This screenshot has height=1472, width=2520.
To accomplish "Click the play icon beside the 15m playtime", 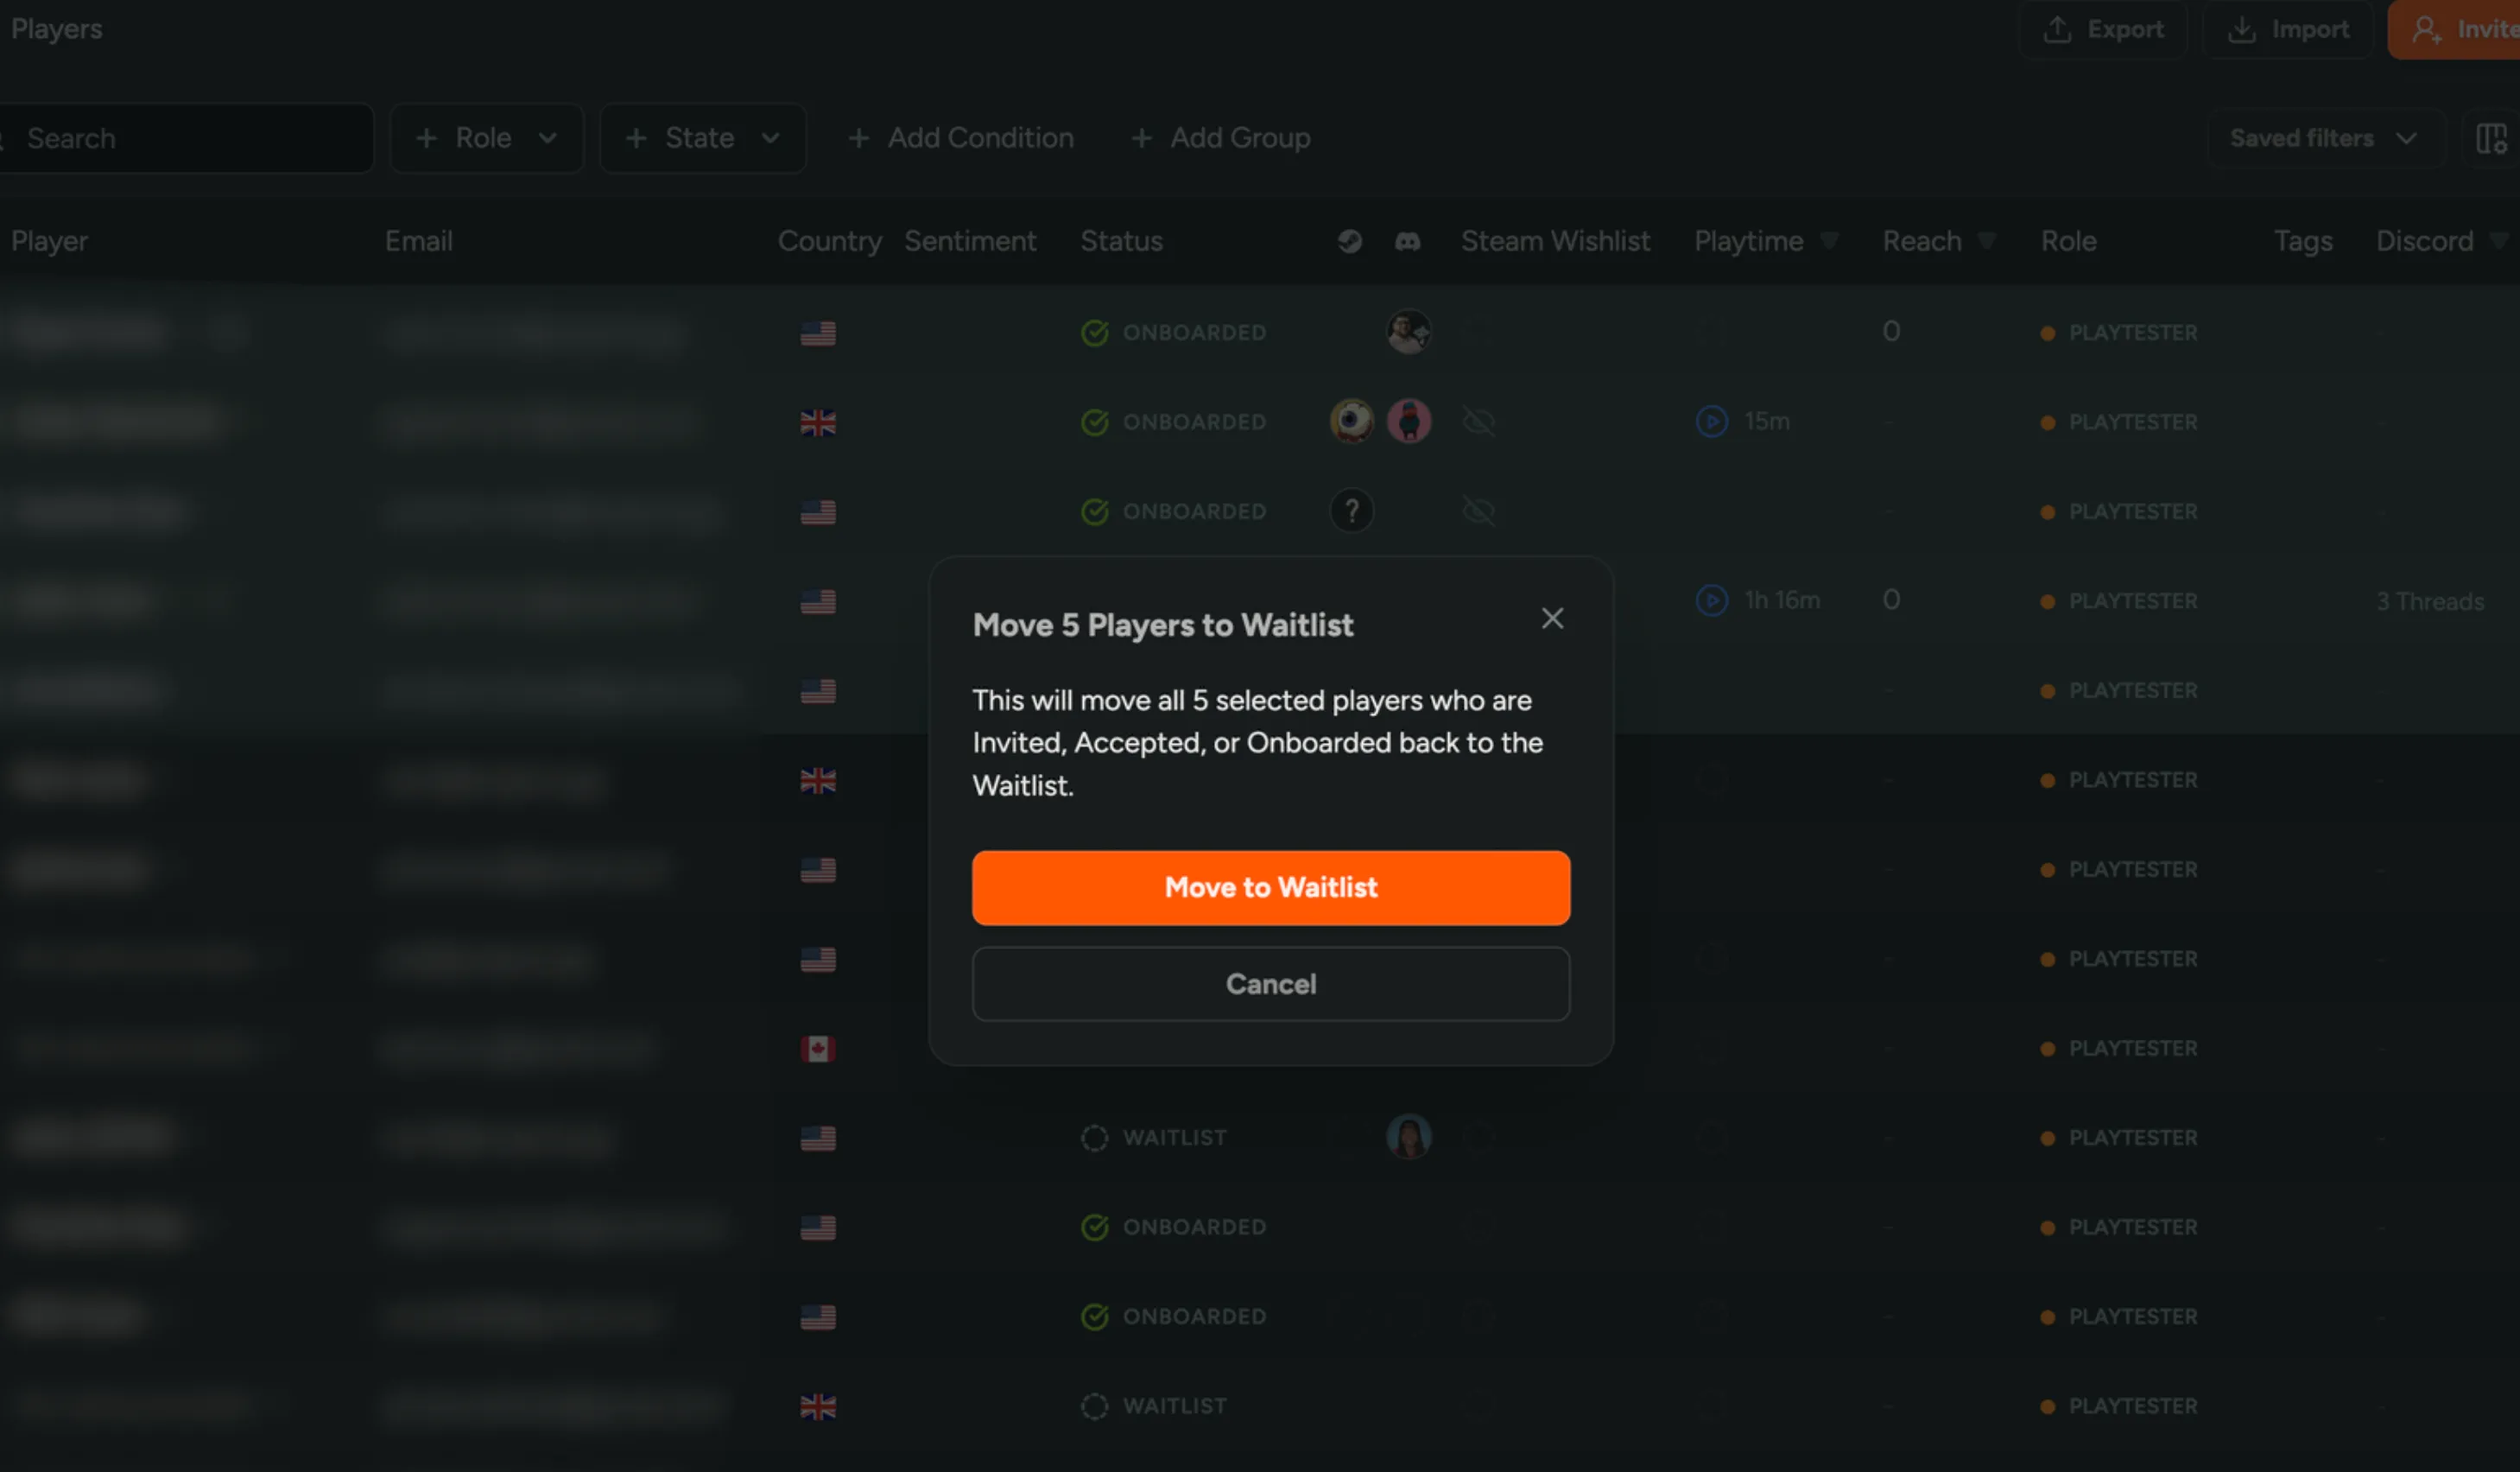I will coord(1711,421).
